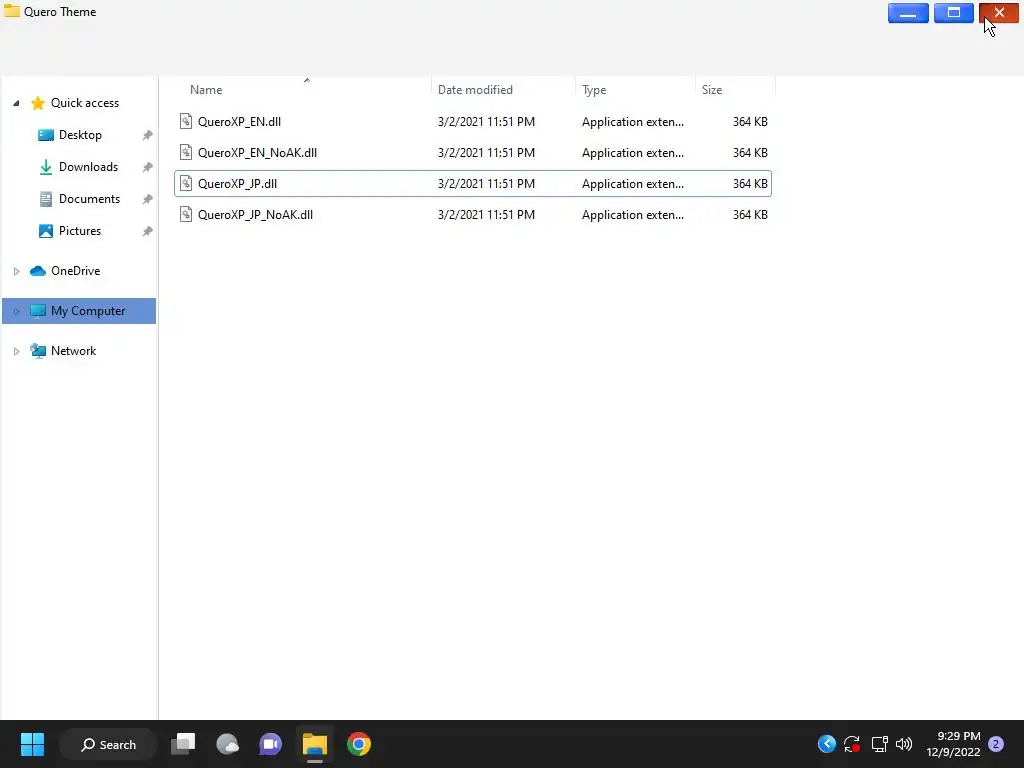Click the 364 KB size of QueroXP_JP.dll
Screen dimensions: 1024x768
coord(750,184)
